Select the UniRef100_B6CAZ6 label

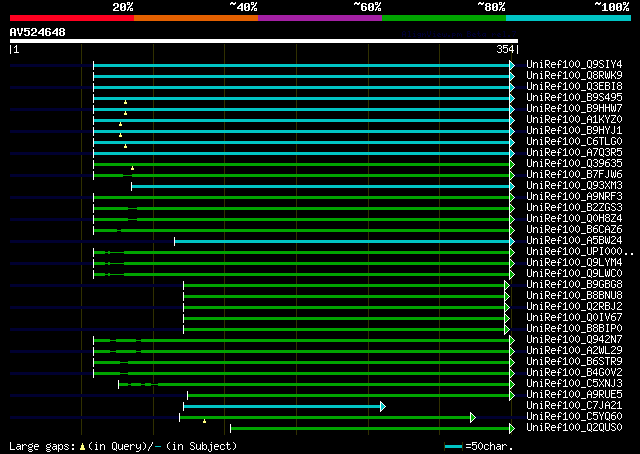pyautogui.click(x=574, y=230)
